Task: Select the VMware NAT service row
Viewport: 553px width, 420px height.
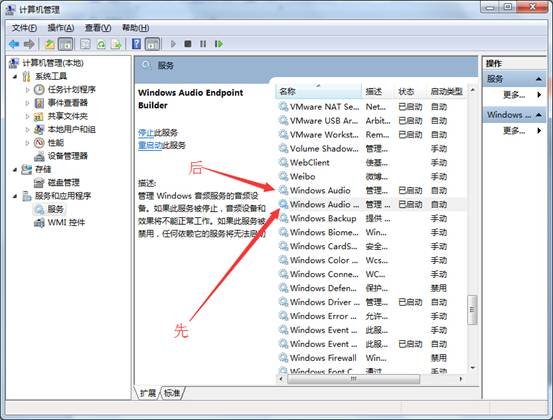Action: click(x=371, y=106)
